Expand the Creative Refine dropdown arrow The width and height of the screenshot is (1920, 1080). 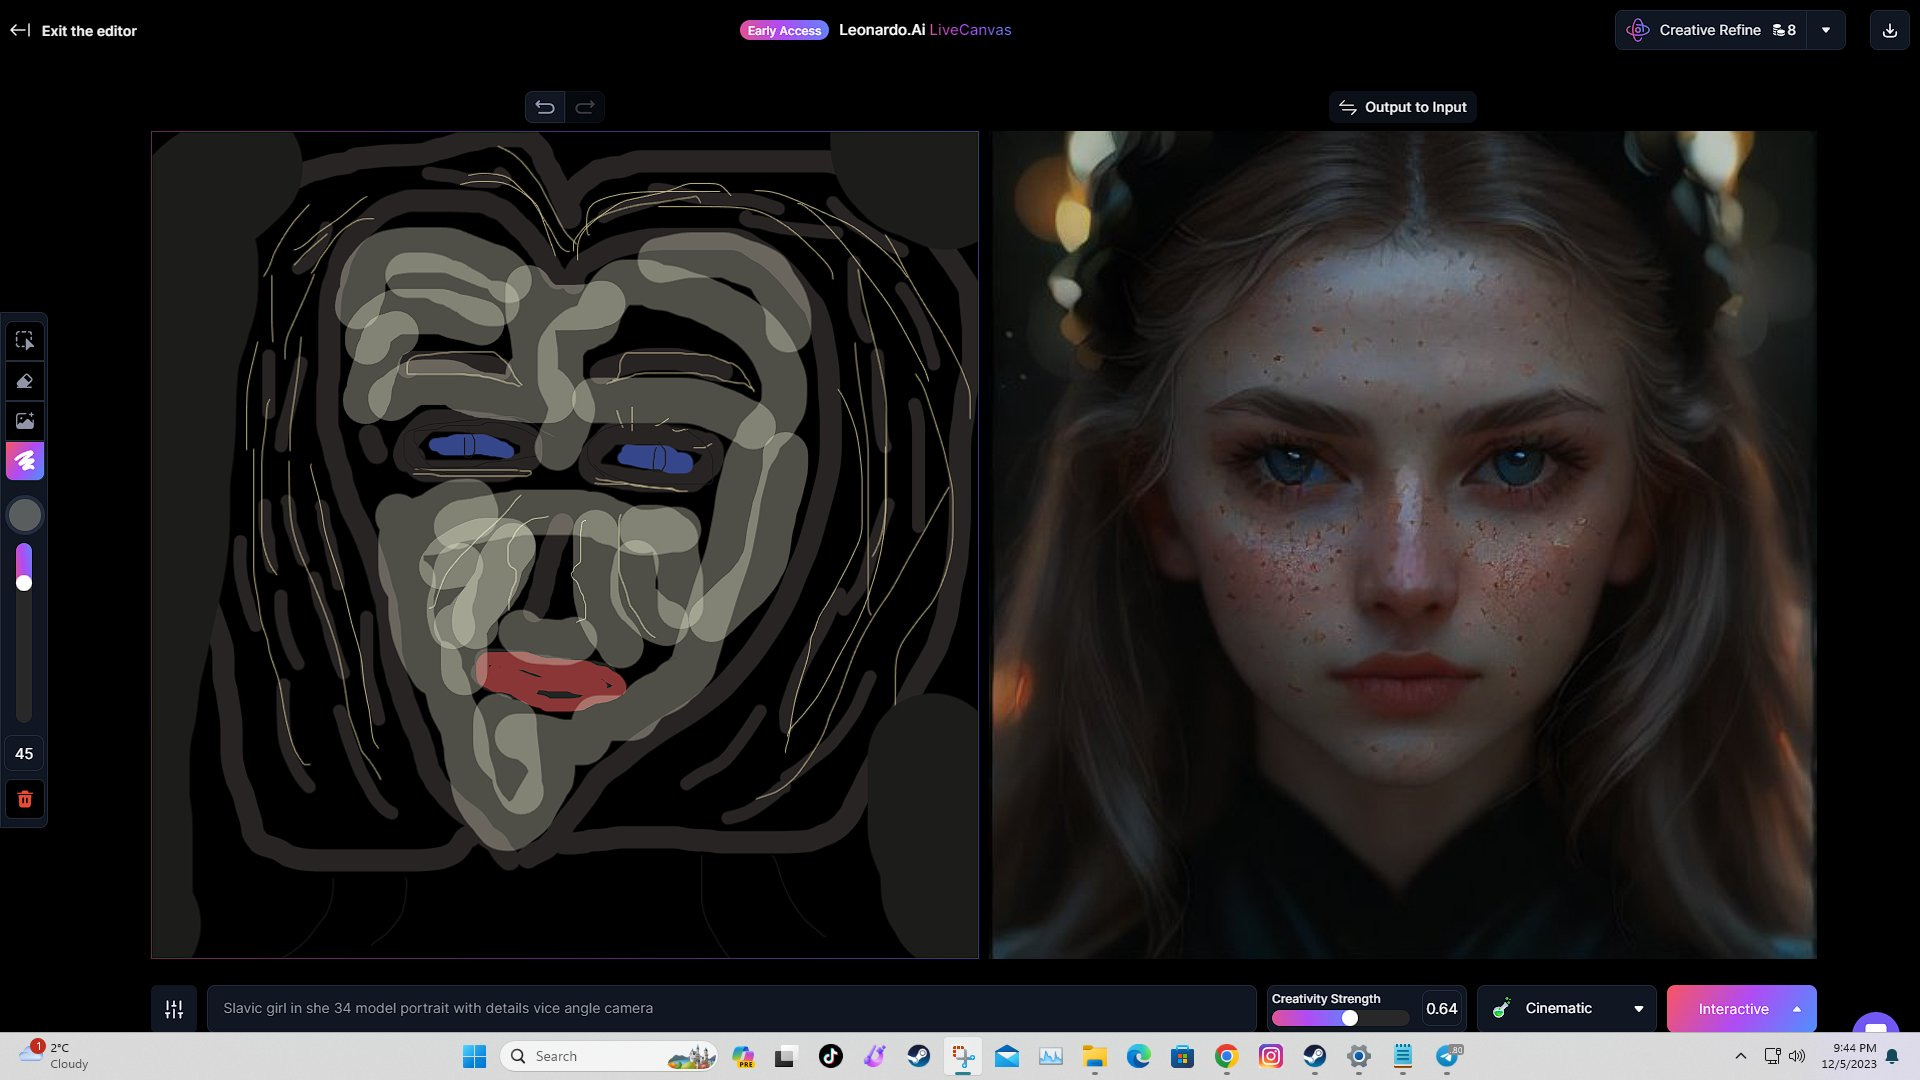[x=1826, y=30]
